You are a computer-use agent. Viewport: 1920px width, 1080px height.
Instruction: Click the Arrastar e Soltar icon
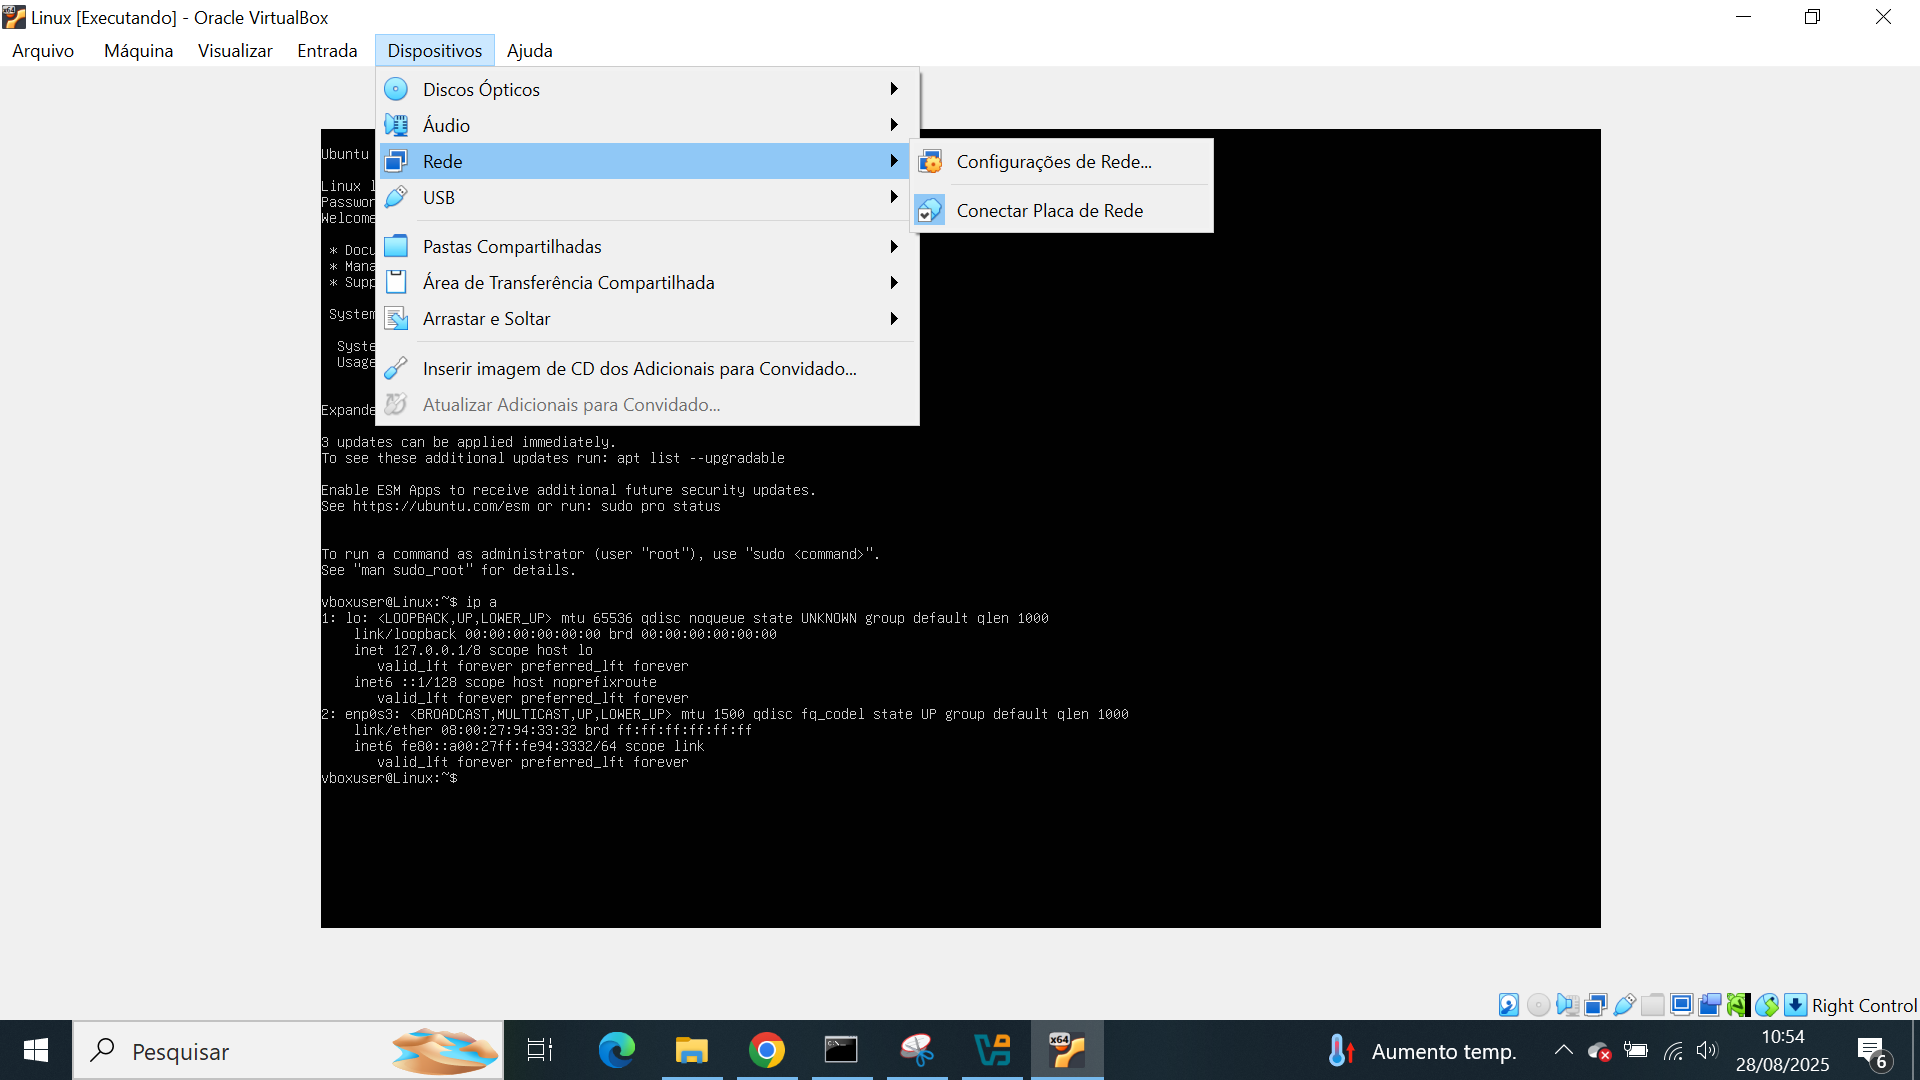tap(396, 318)
